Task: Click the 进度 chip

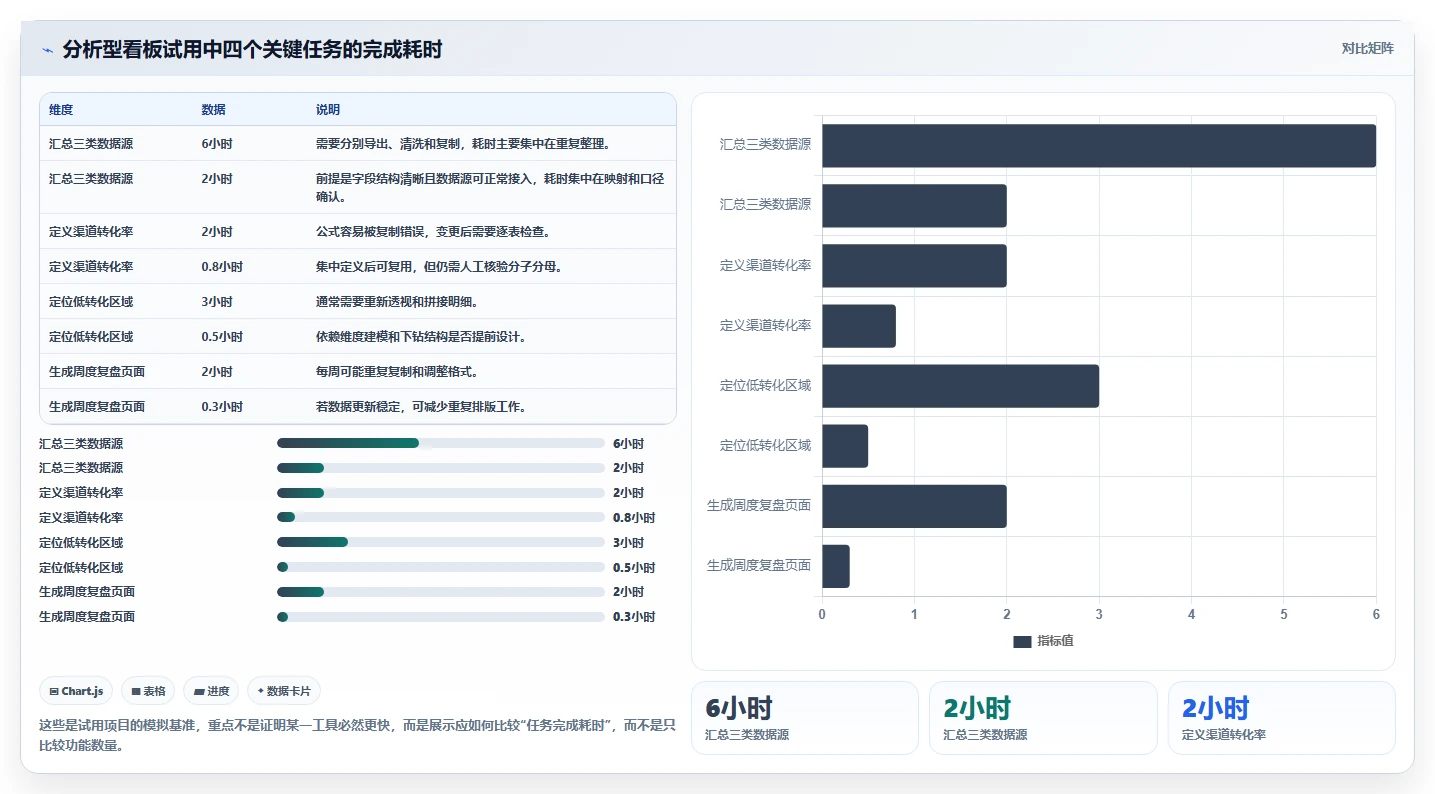Action: click(x=211, y=691)
